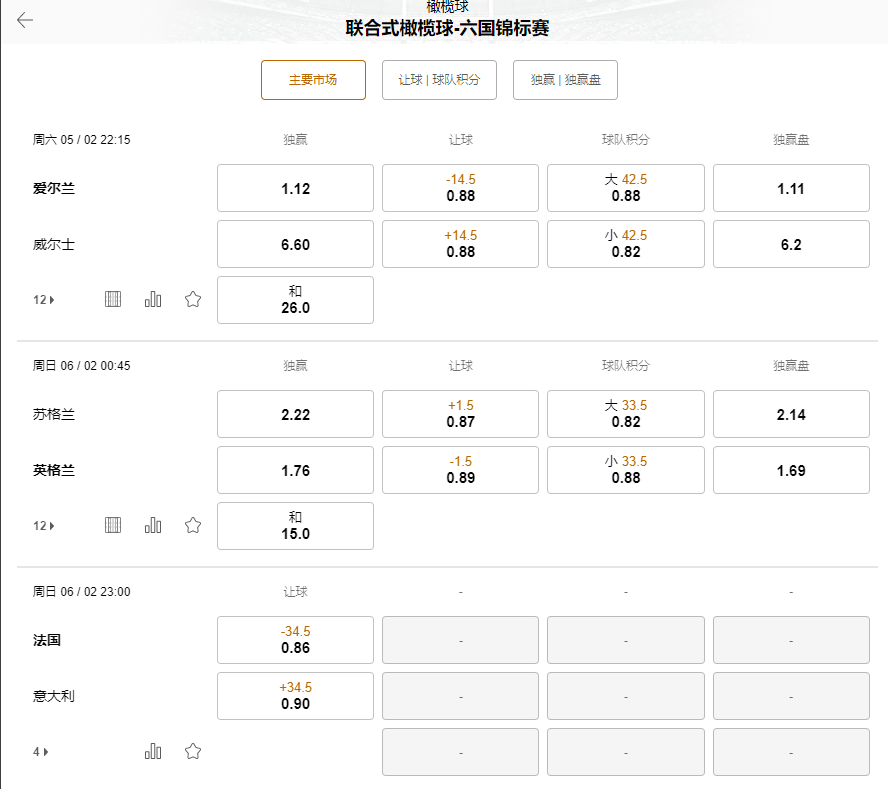Click the field view icon under Ireland match
The width and height of the screenshot is (888, 789).
coord(112,298)
